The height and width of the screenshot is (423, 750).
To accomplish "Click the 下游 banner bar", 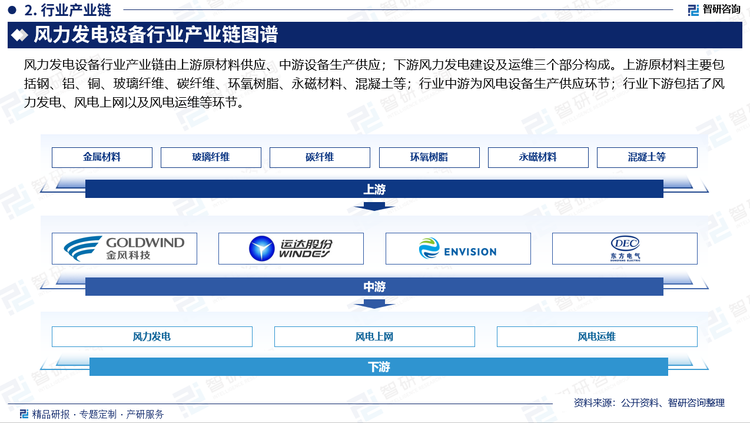I will (378, 367).
